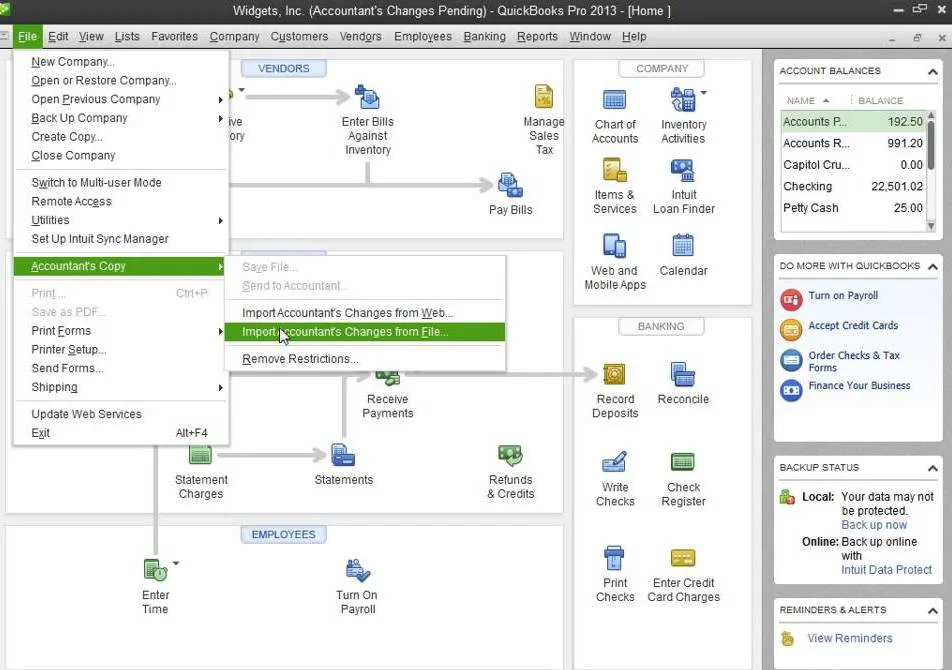Sort by Balance column header
The width and height of the screenshot is (952, 670).
[x=880, y=101]
